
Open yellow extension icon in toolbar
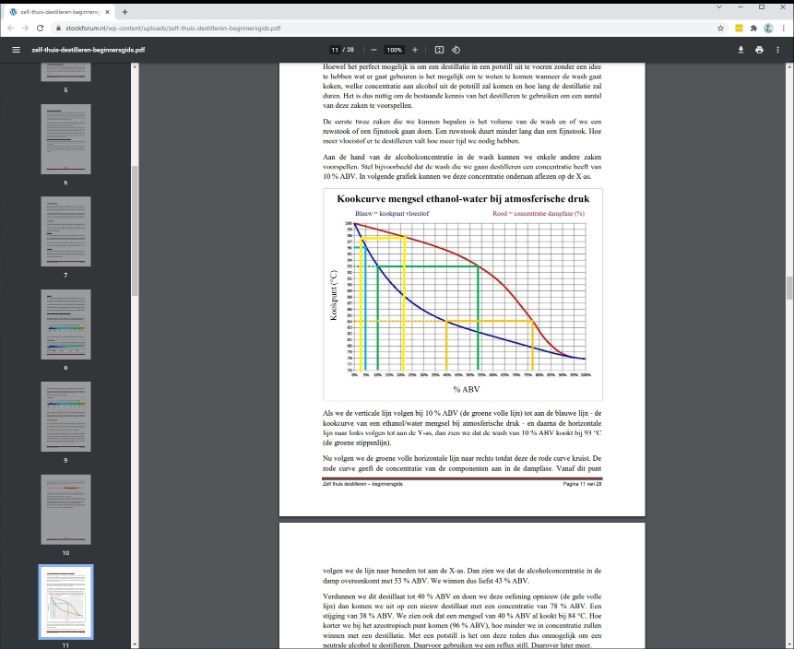click(x=739, y=28)
